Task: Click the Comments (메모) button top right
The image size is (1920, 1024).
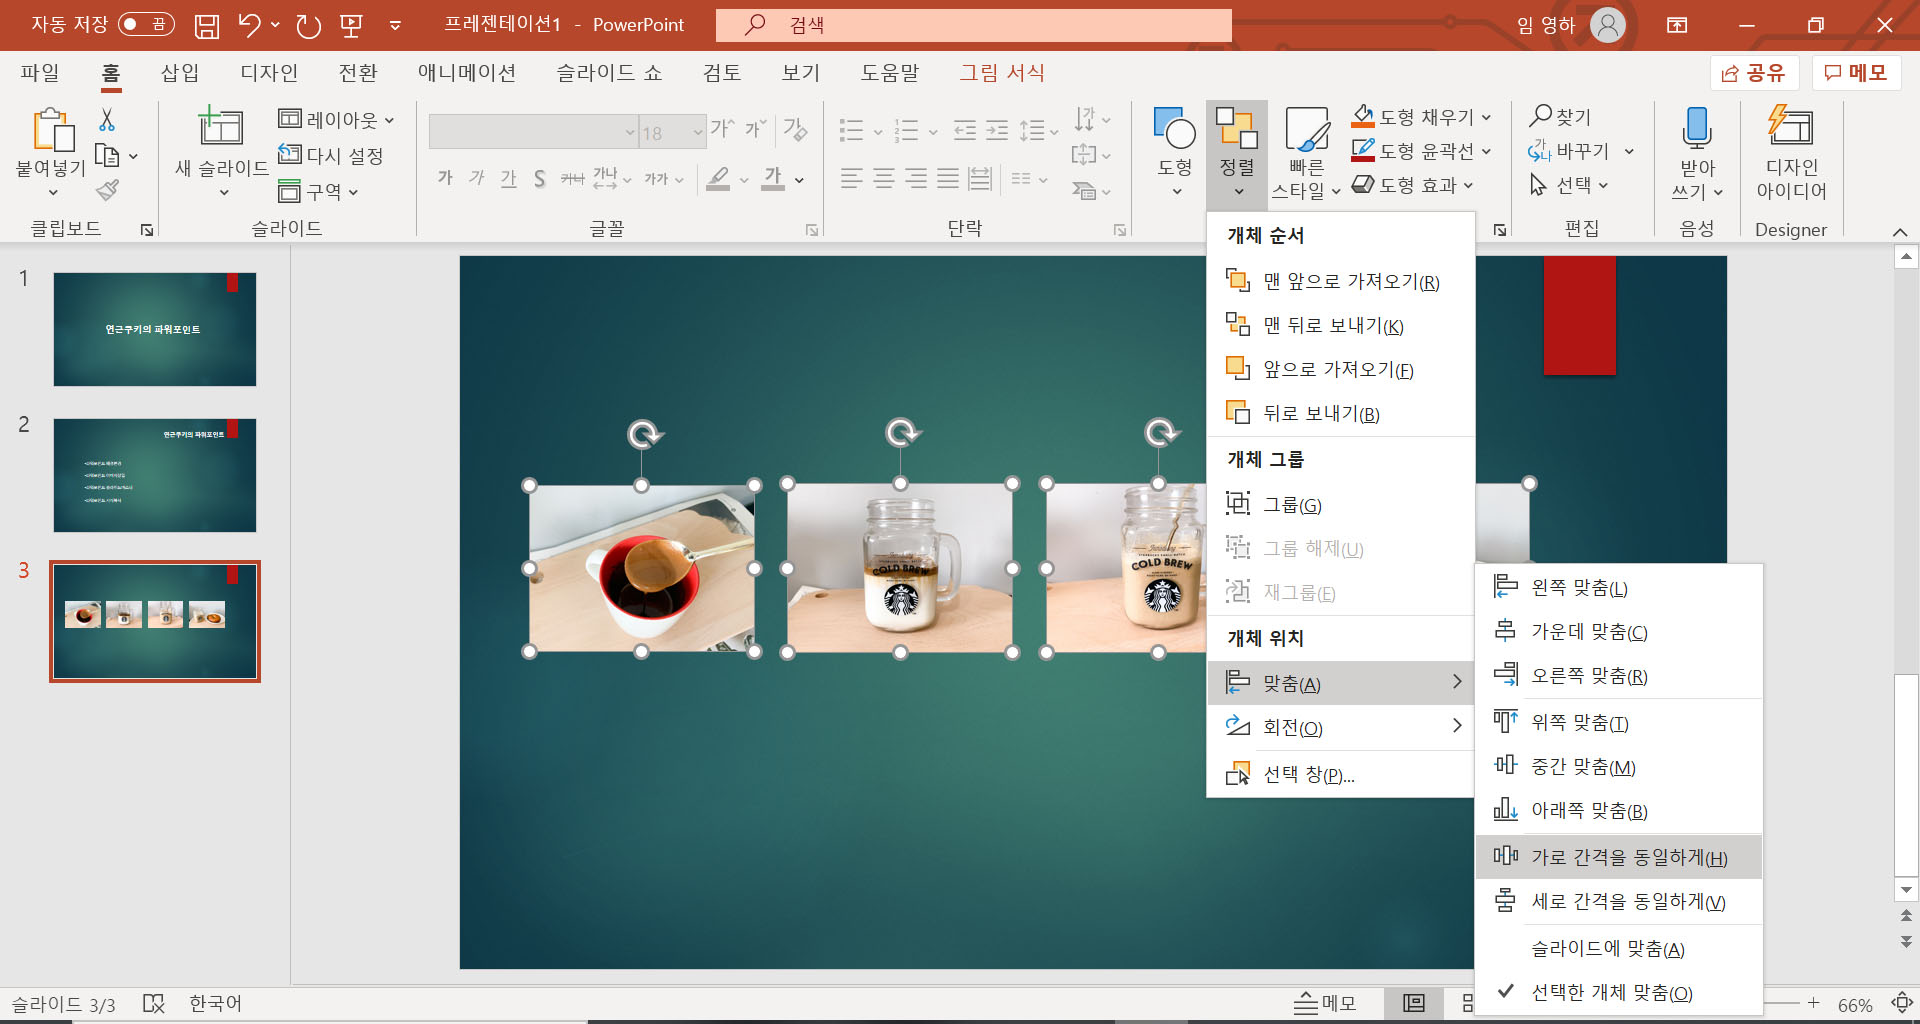Action: tap(1855, 72)
